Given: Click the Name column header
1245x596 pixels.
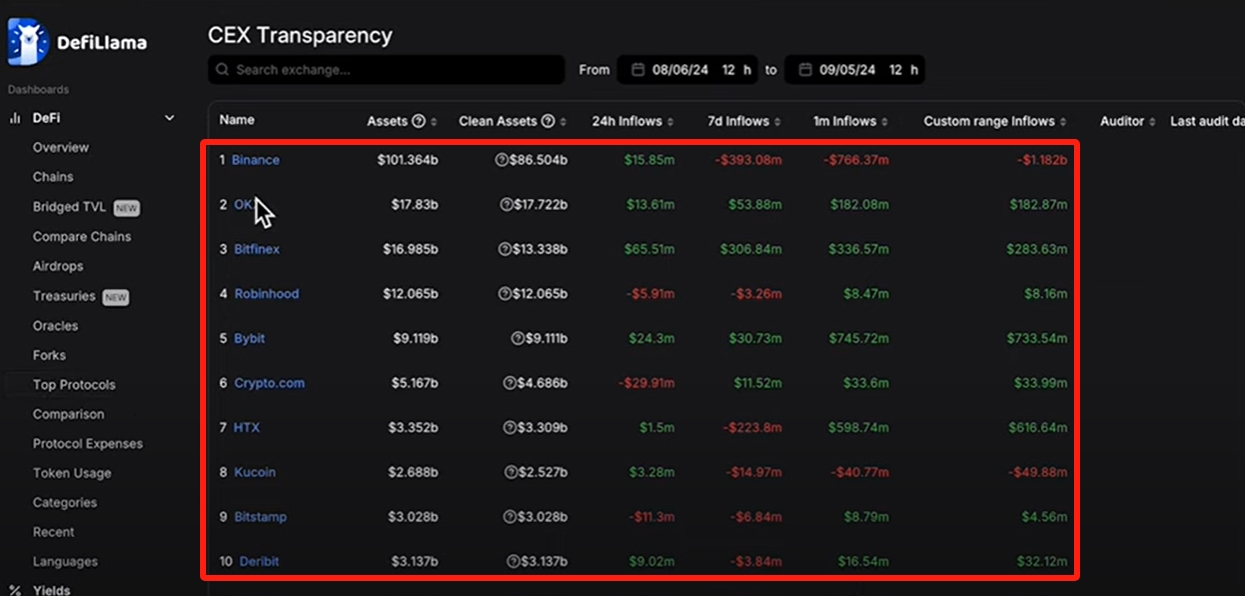Looking at the screenshot, I should [237, 120].
